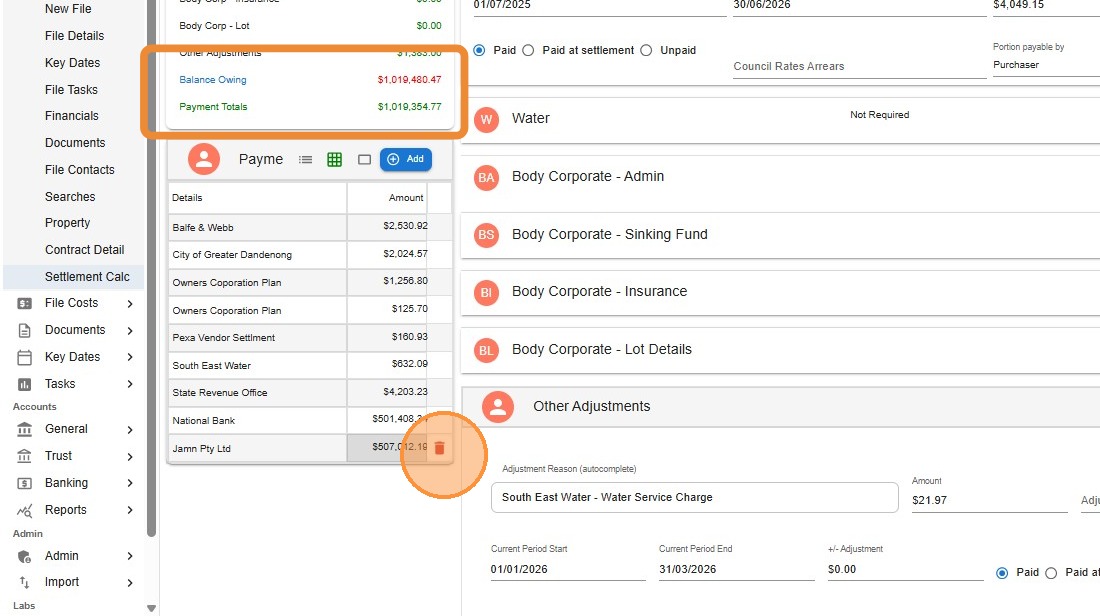Screen dimensions: 1100x616
Task: Click the Key Dates calendar icon
Action: point(25,357)
